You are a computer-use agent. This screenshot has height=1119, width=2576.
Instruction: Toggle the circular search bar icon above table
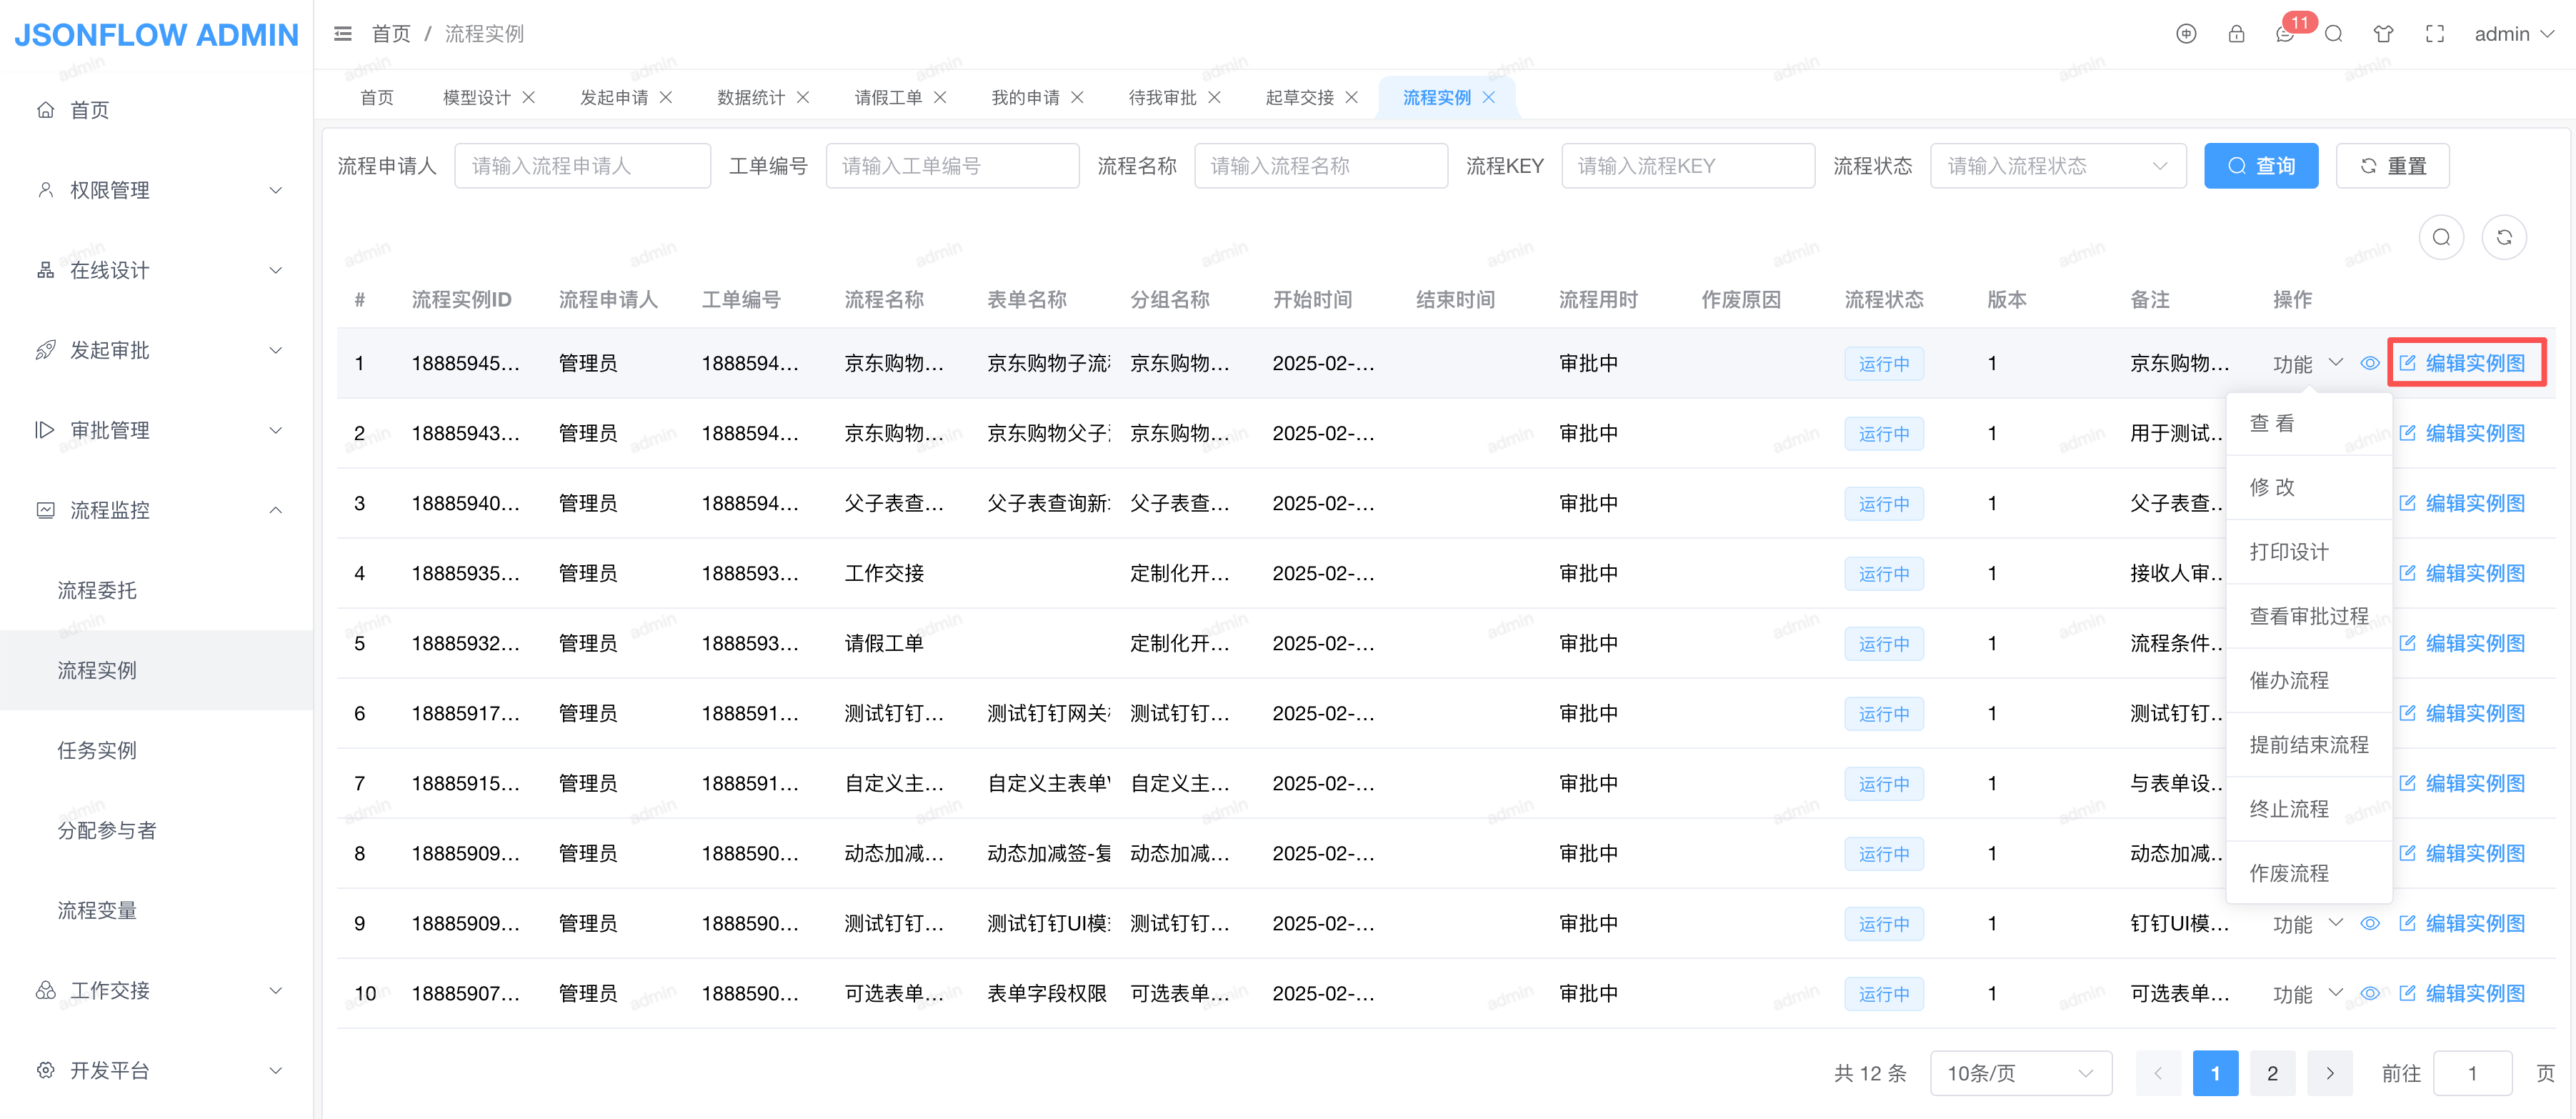click(2441, 237)
